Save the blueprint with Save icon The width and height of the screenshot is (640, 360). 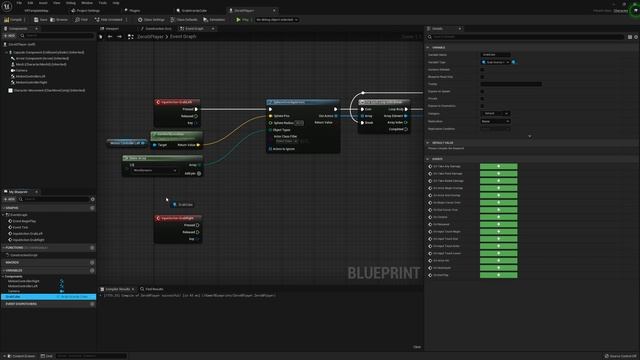pos(40,20)
